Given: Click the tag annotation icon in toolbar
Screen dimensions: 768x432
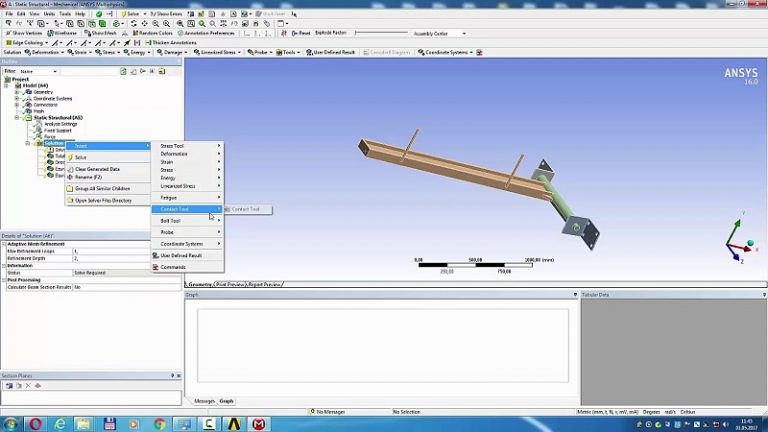Looking at the screenshot, I should coord(267,23).
